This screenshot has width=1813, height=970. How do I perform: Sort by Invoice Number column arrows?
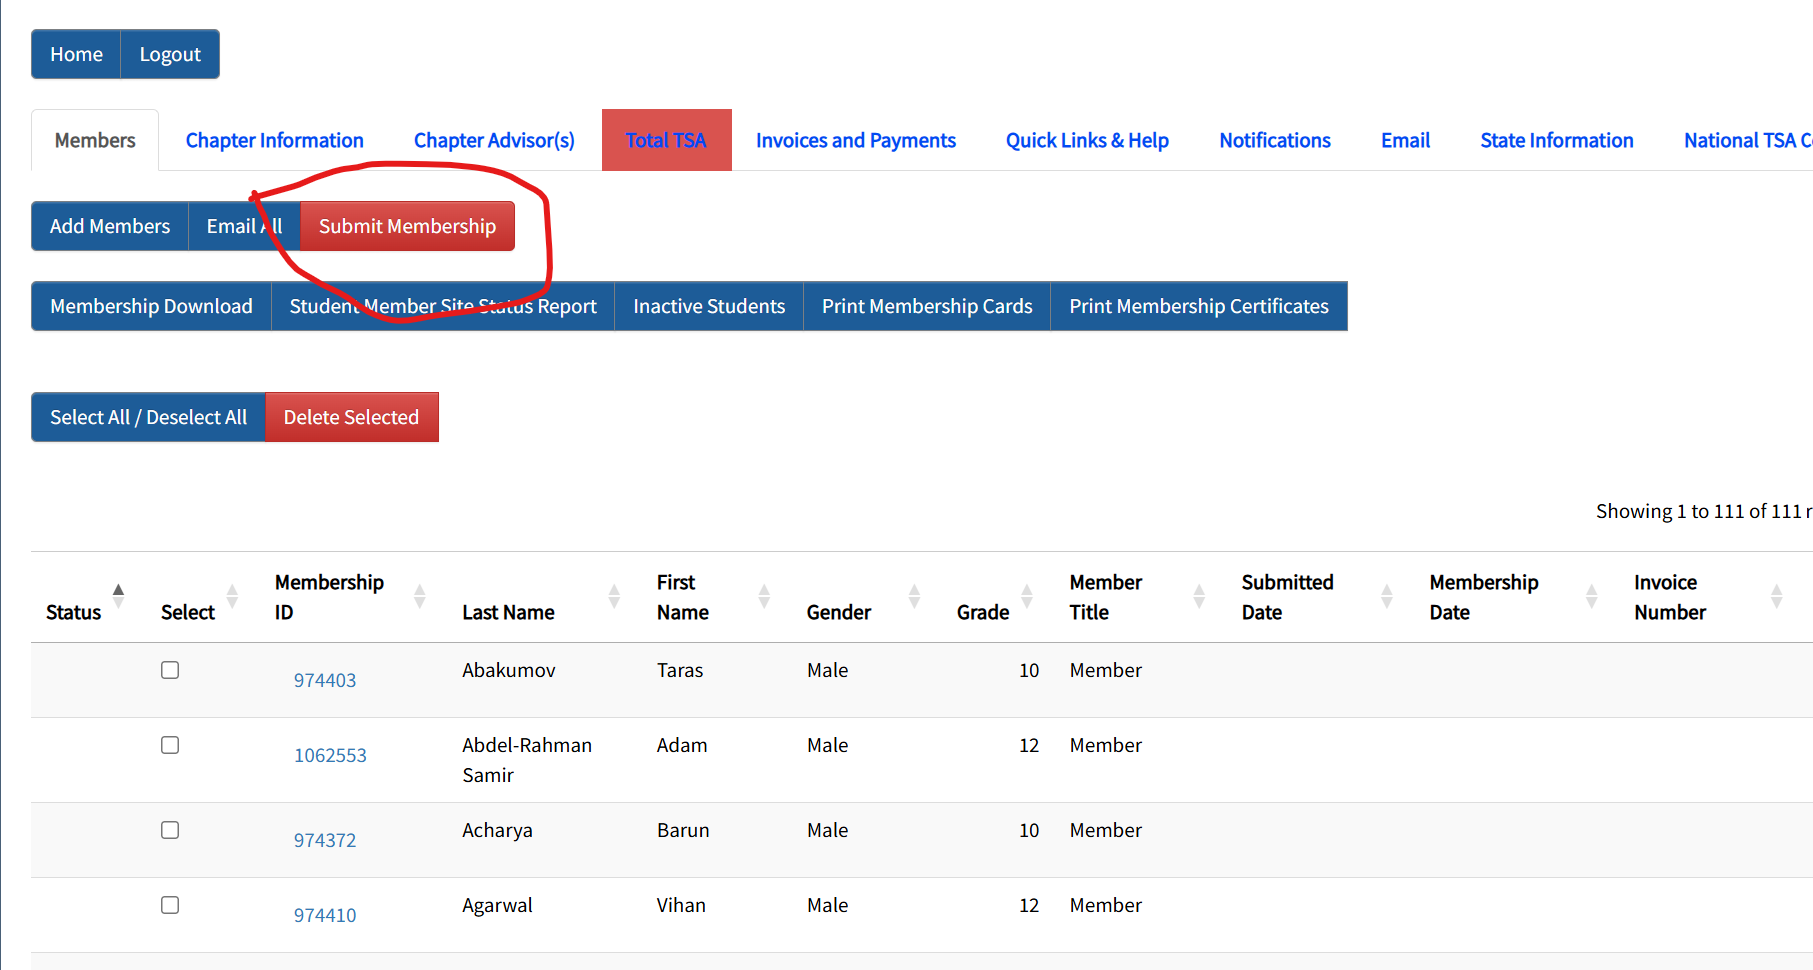[1776, 597]
